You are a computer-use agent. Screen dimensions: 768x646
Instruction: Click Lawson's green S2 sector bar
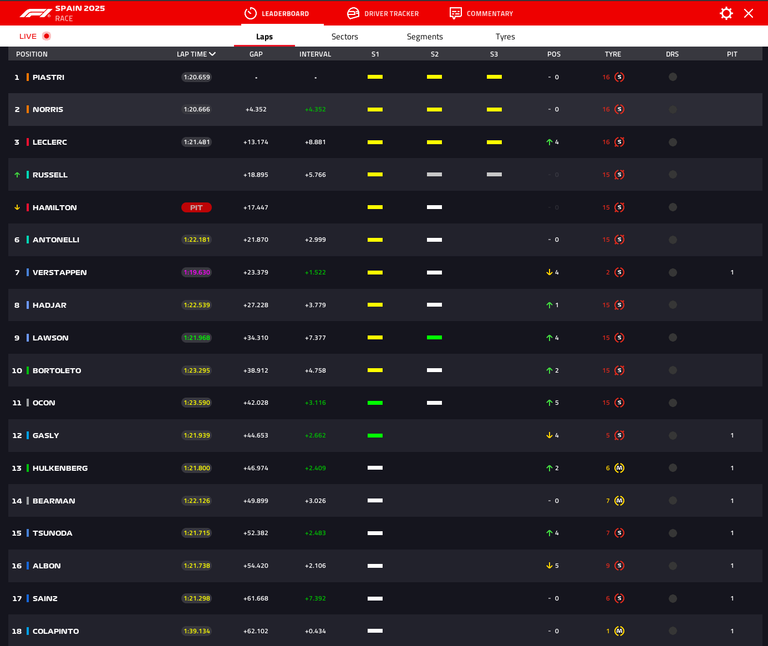coord(434,337)
